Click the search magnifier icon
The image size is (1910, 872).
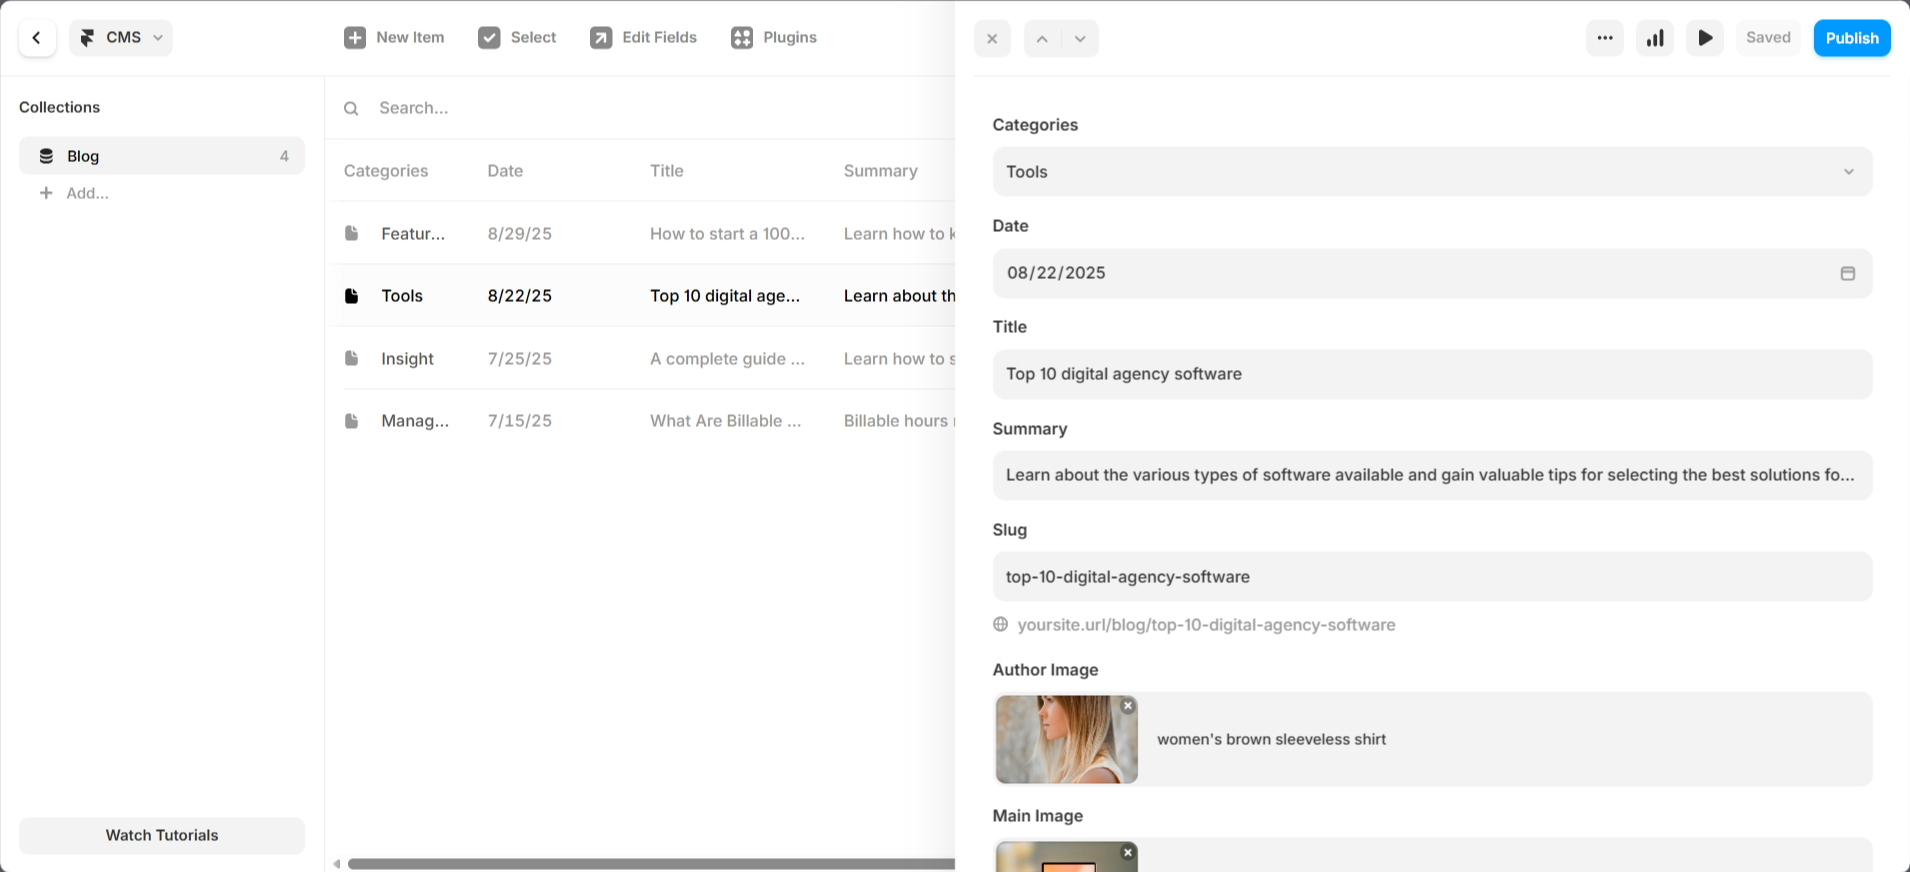[x=351, y=108]
